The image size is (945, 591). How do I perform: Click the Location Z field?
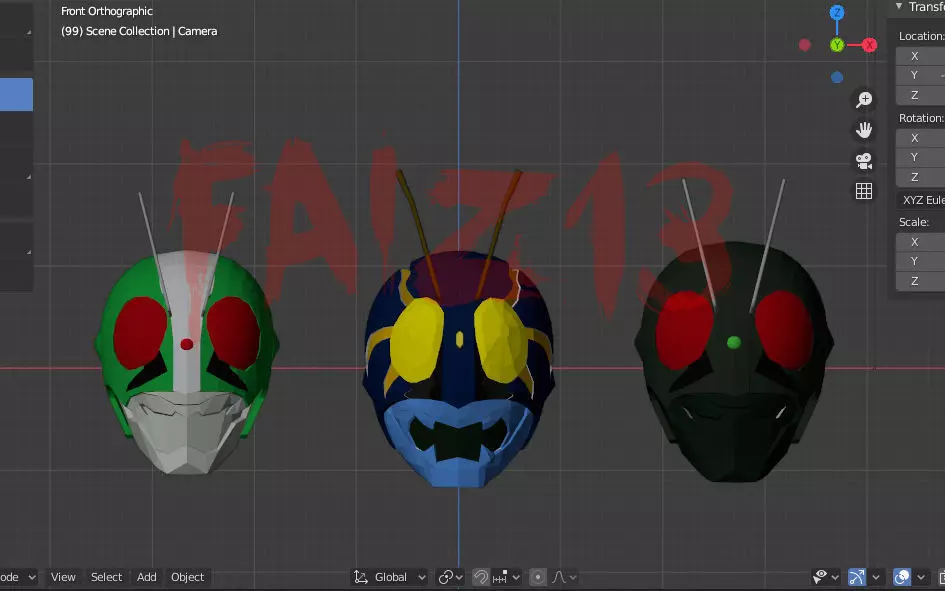tap(920, 95)
